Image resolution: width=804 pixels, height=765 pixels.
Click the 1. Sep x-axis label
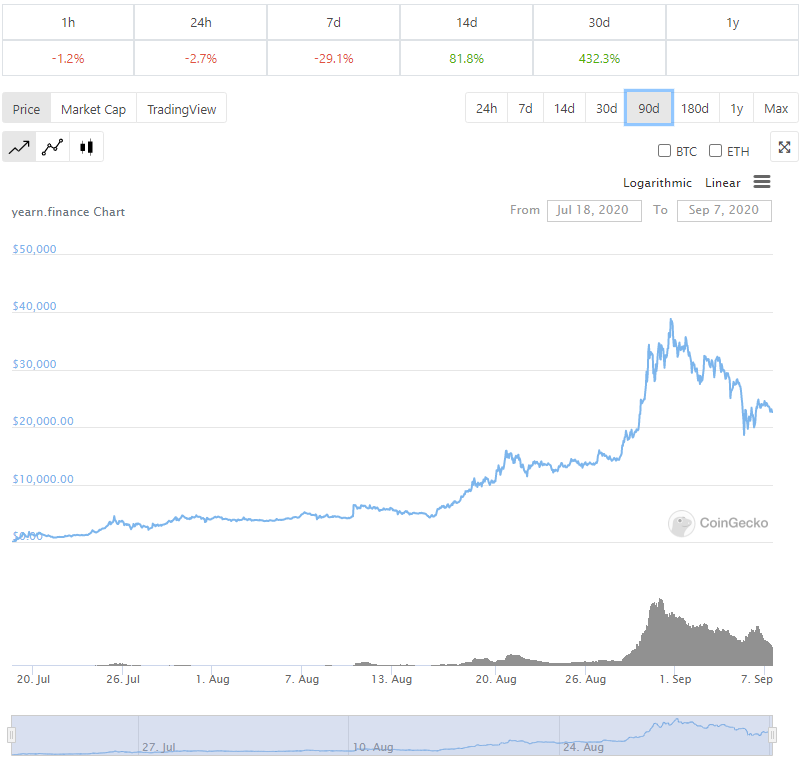tap(675, 679)
